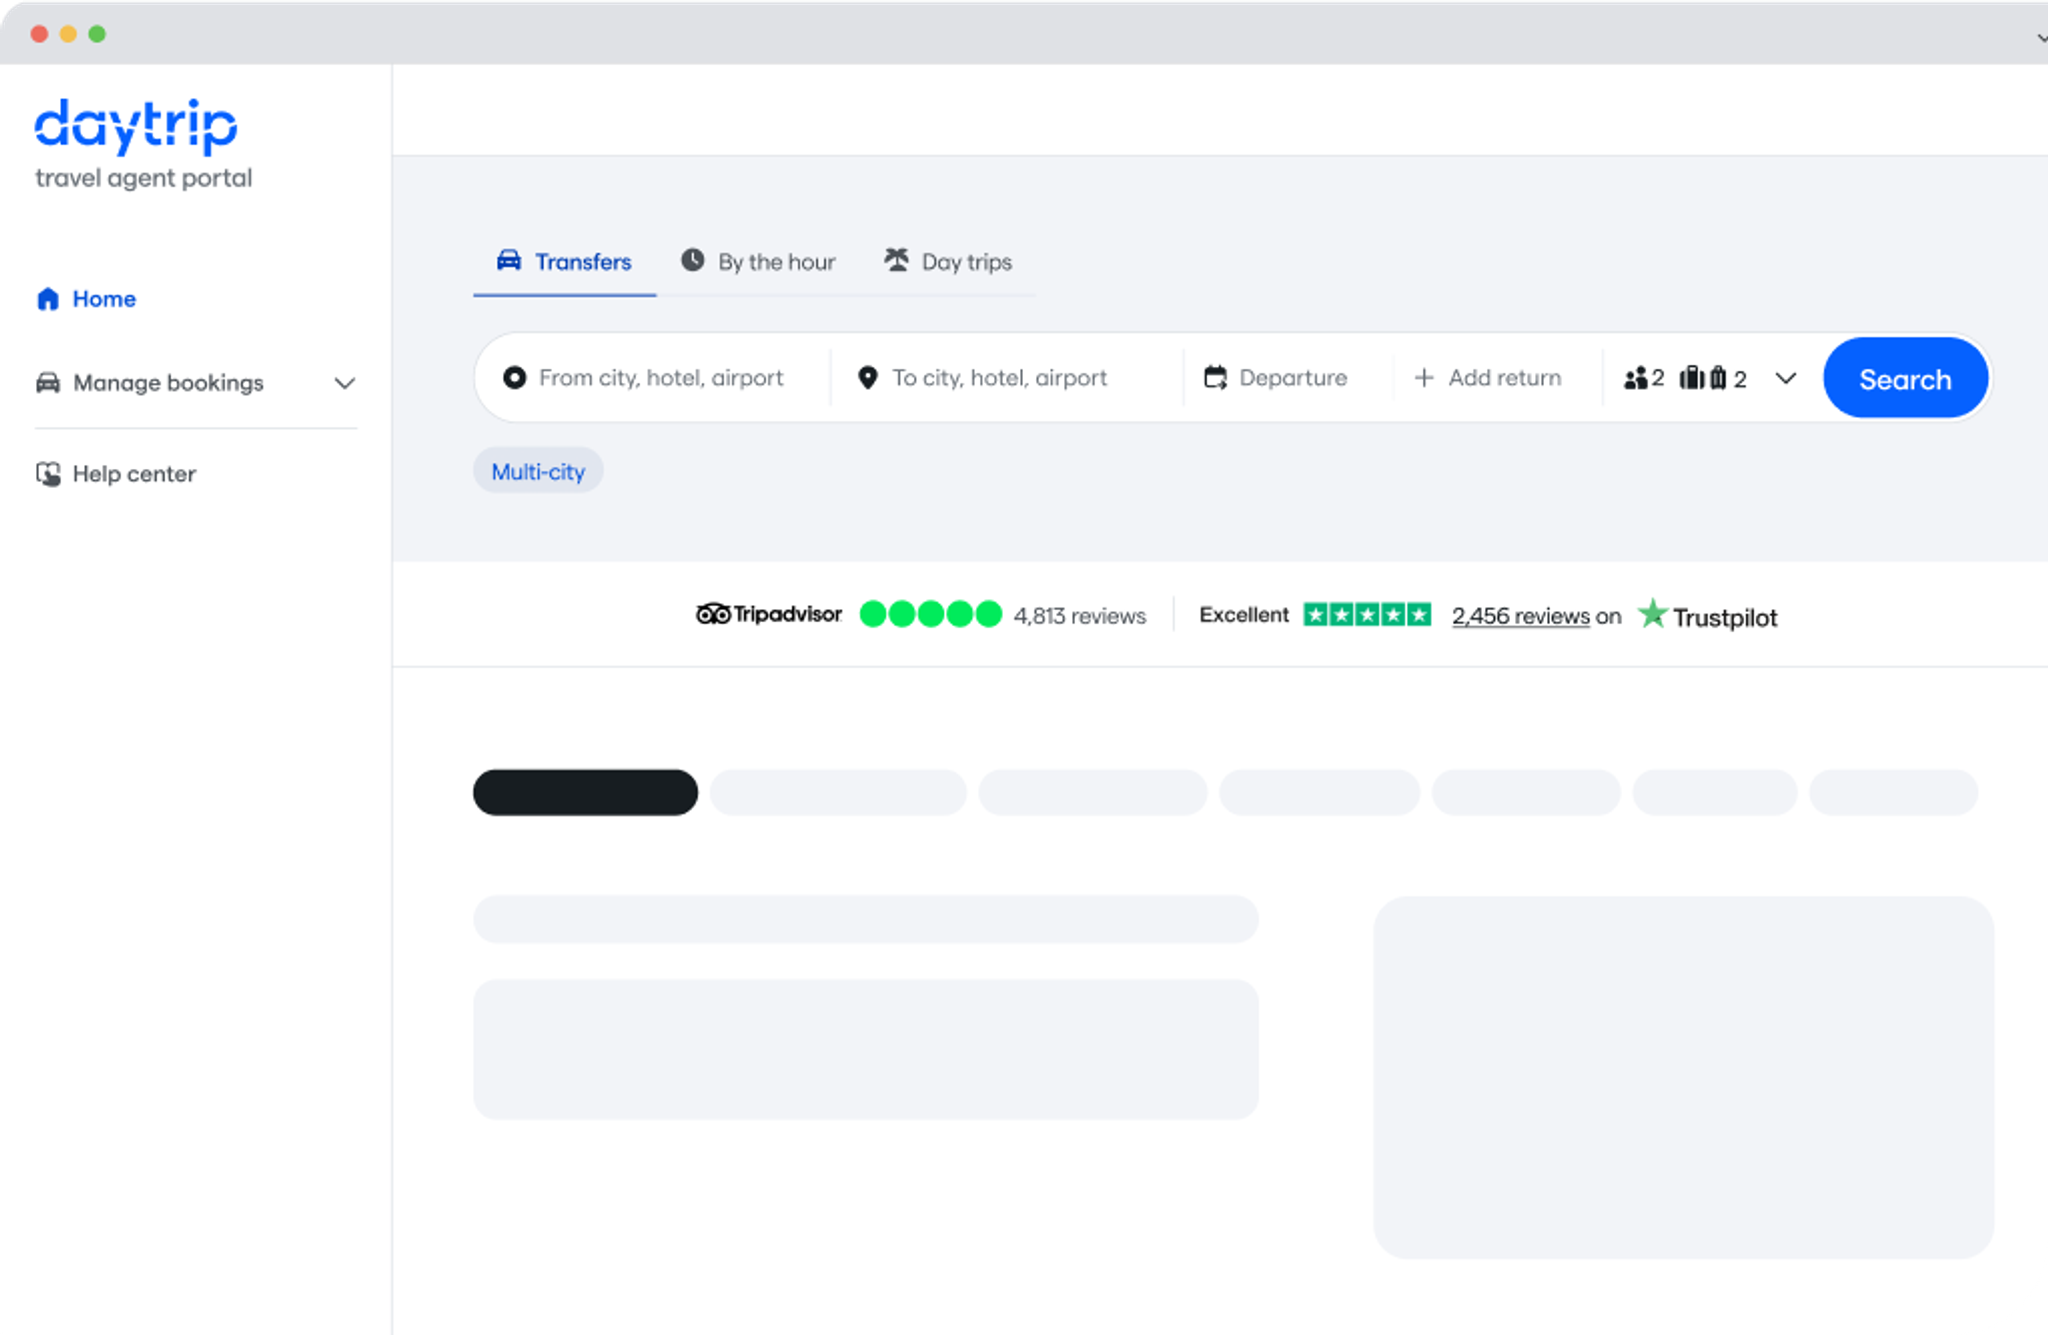The image size is (2048, 1335).
Task: Switch to the By the hour tab
Action: pyautogui.click(x=758, y=262)
